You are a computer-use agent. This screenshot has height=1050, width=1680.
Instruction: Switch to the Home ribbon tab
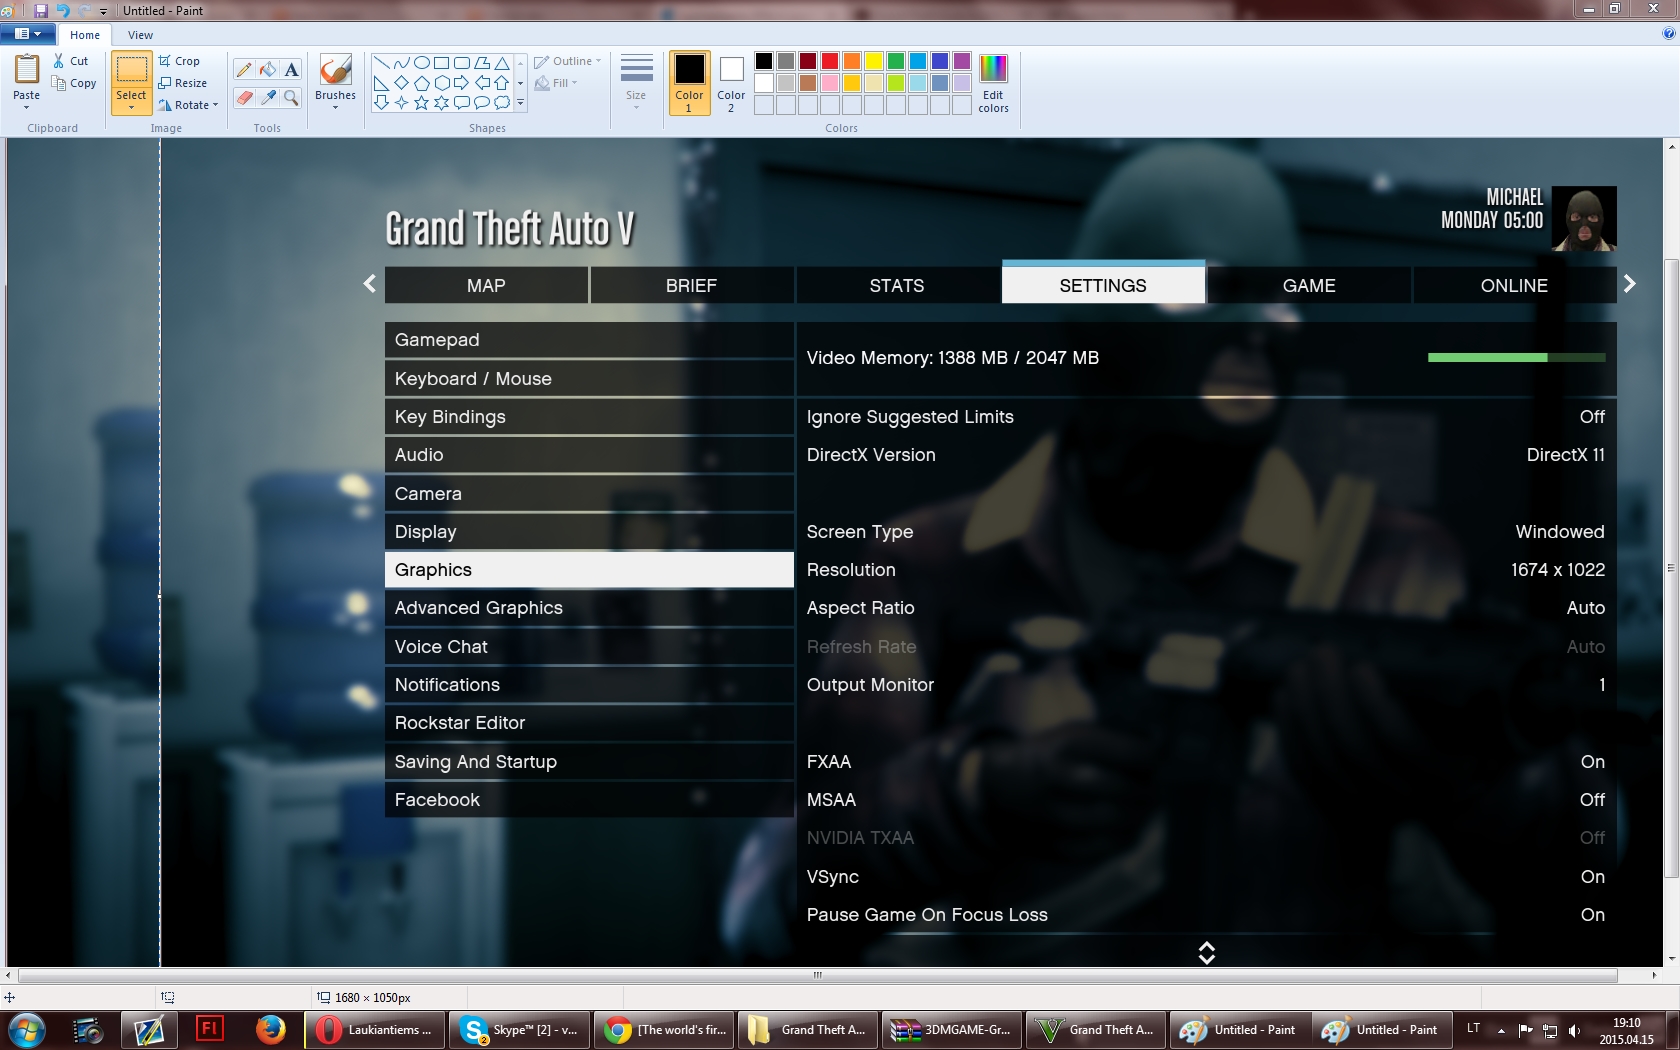click(85, 35)
